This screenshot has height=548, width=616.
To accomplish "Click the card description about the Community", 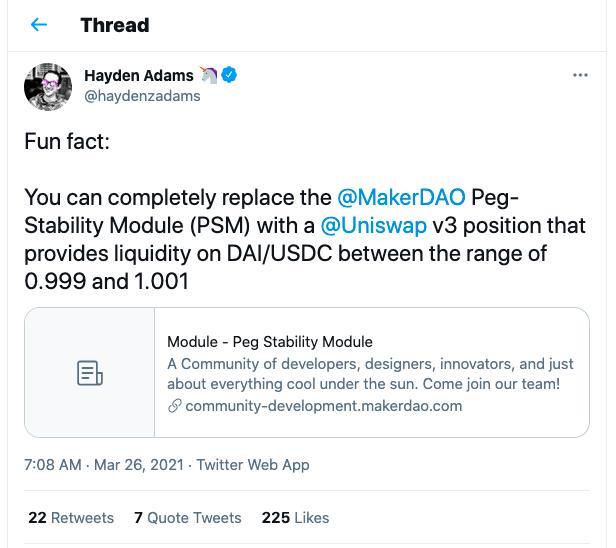I will tap(370, 374).
